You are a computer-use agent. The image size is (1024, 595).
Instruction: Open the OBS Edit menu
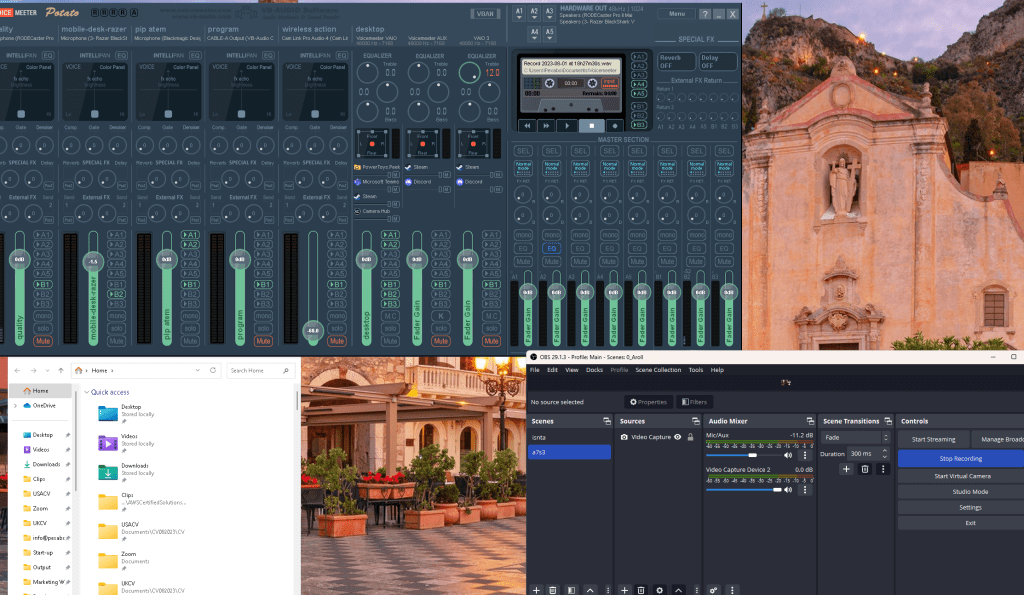tap(552, 370)
